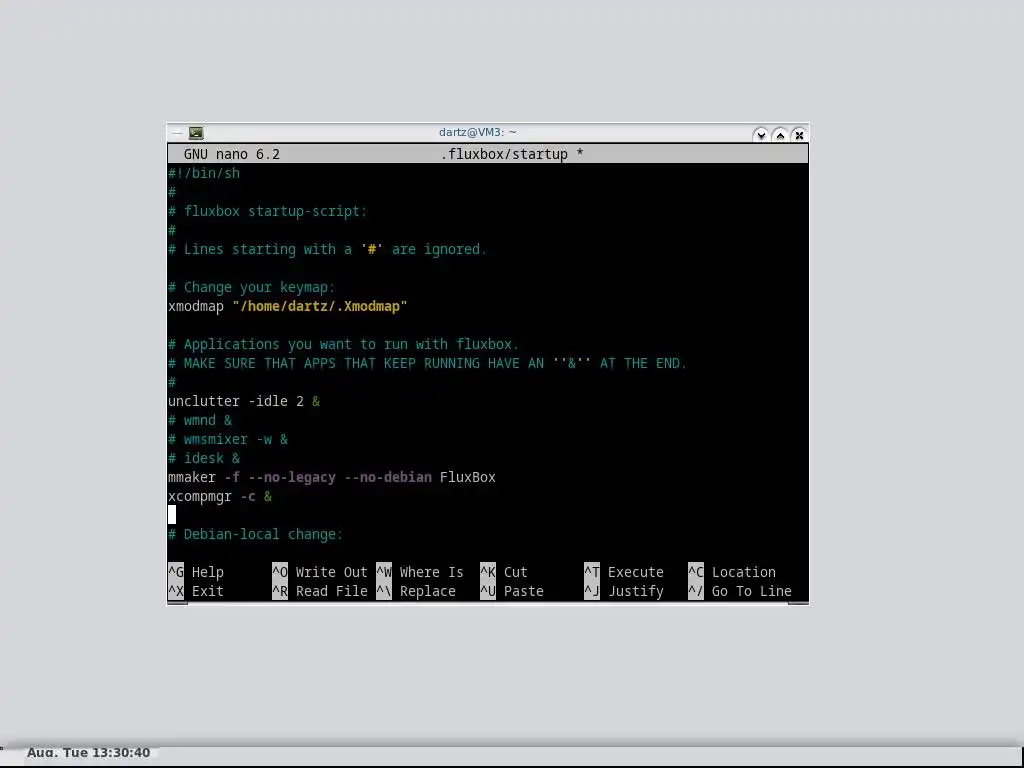Click the ^G Help shortcut

pos(196,572)
